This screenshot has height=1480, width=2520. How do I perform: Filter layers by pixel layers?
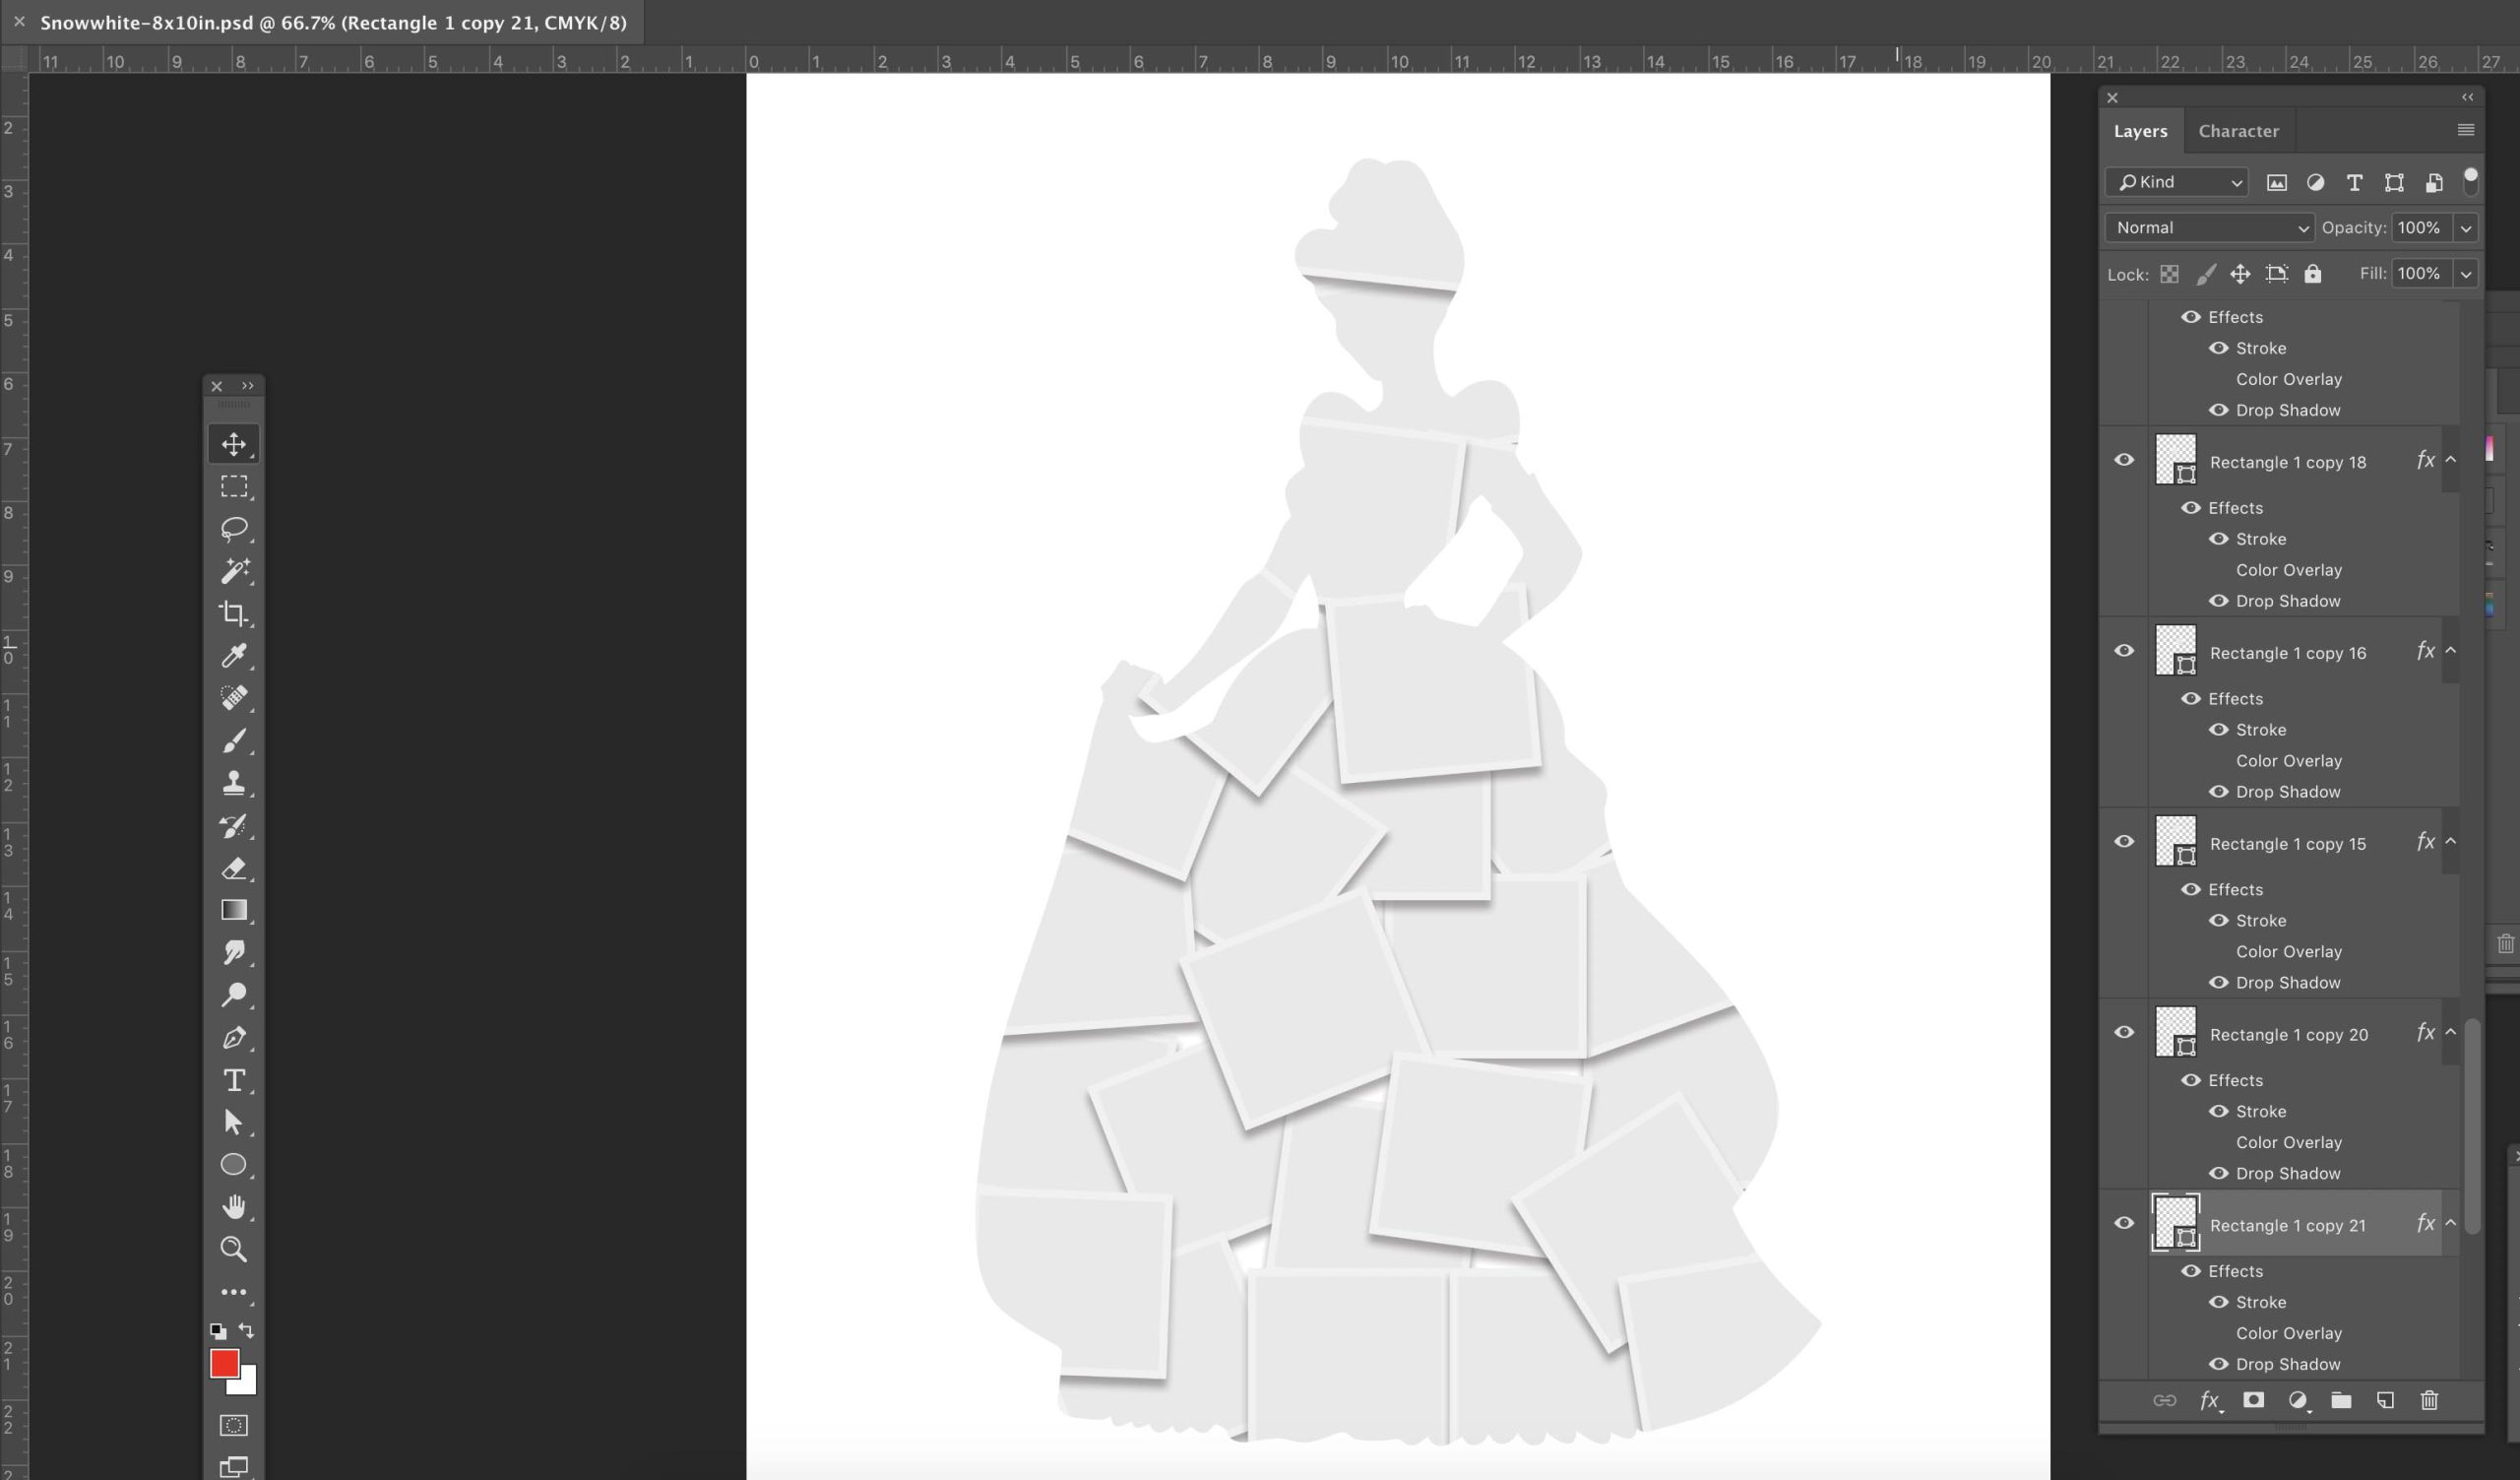(2277, 182)
